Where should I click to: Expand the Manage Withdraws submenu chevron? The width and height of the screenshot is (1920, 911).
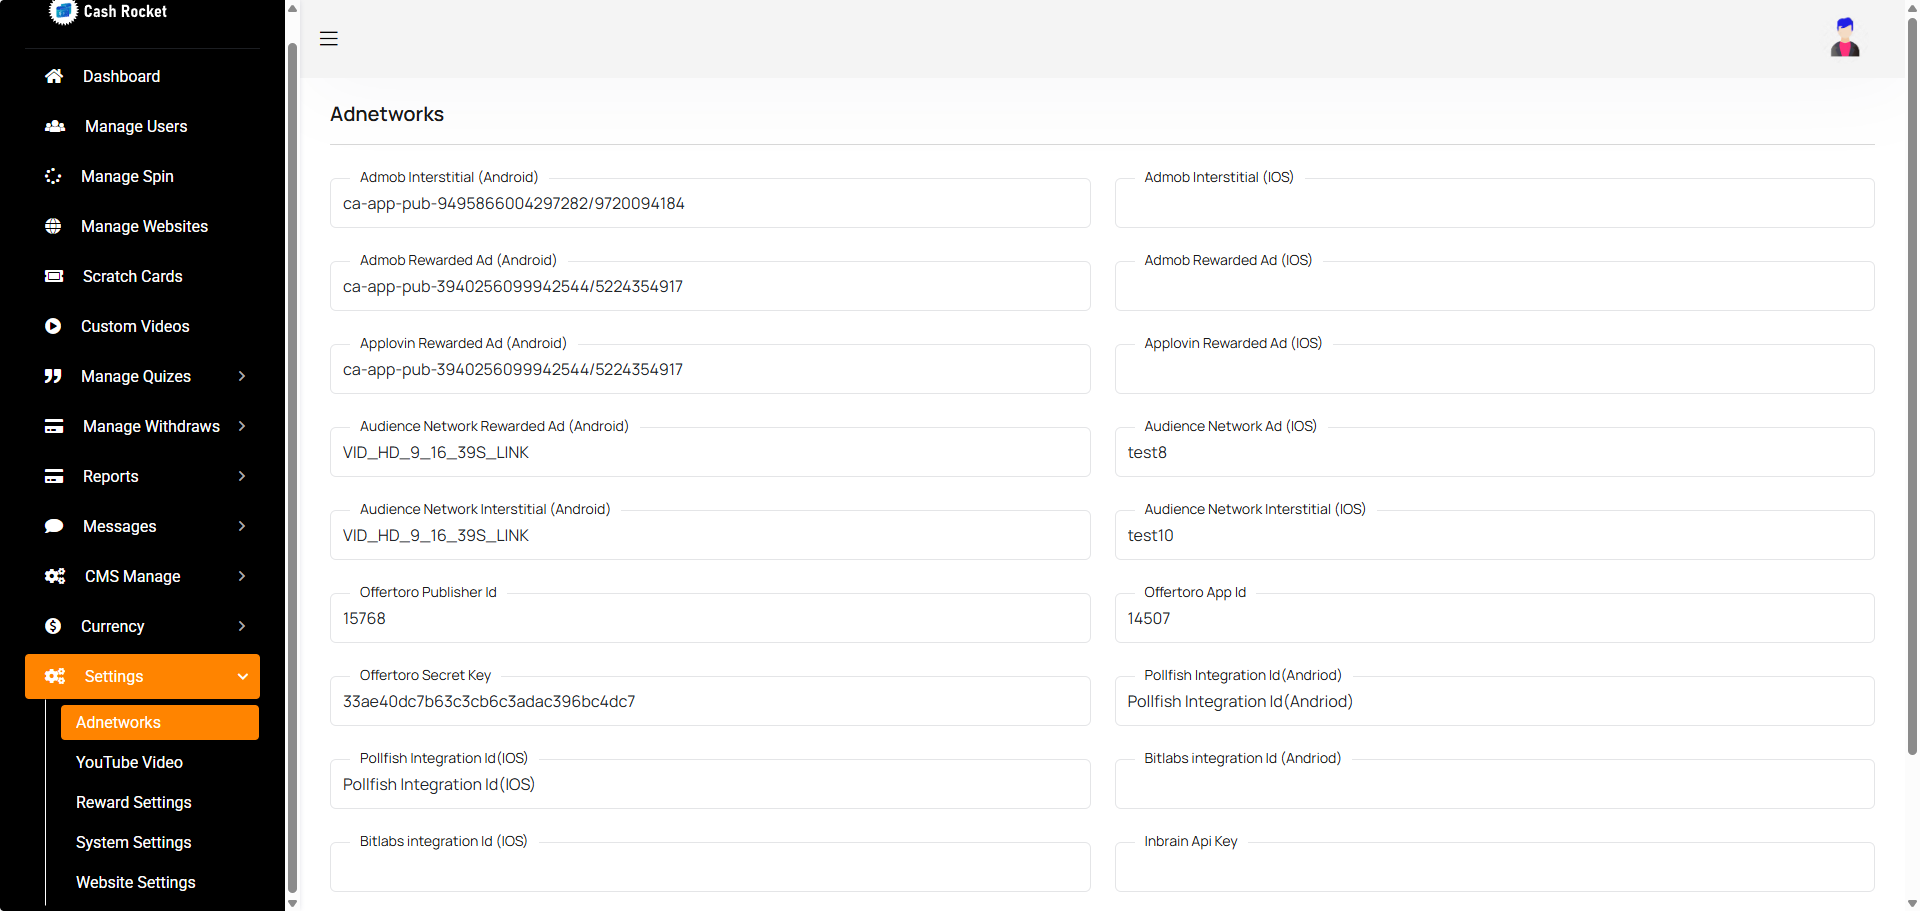point(242,426)
